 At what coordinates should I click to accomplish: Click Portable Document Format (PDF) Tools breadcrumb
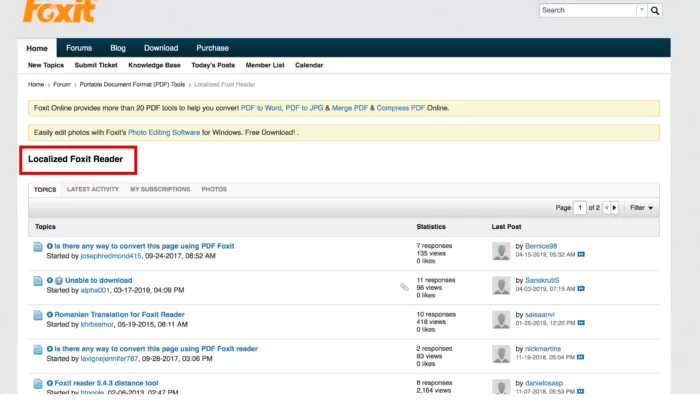tap(132, 84)
